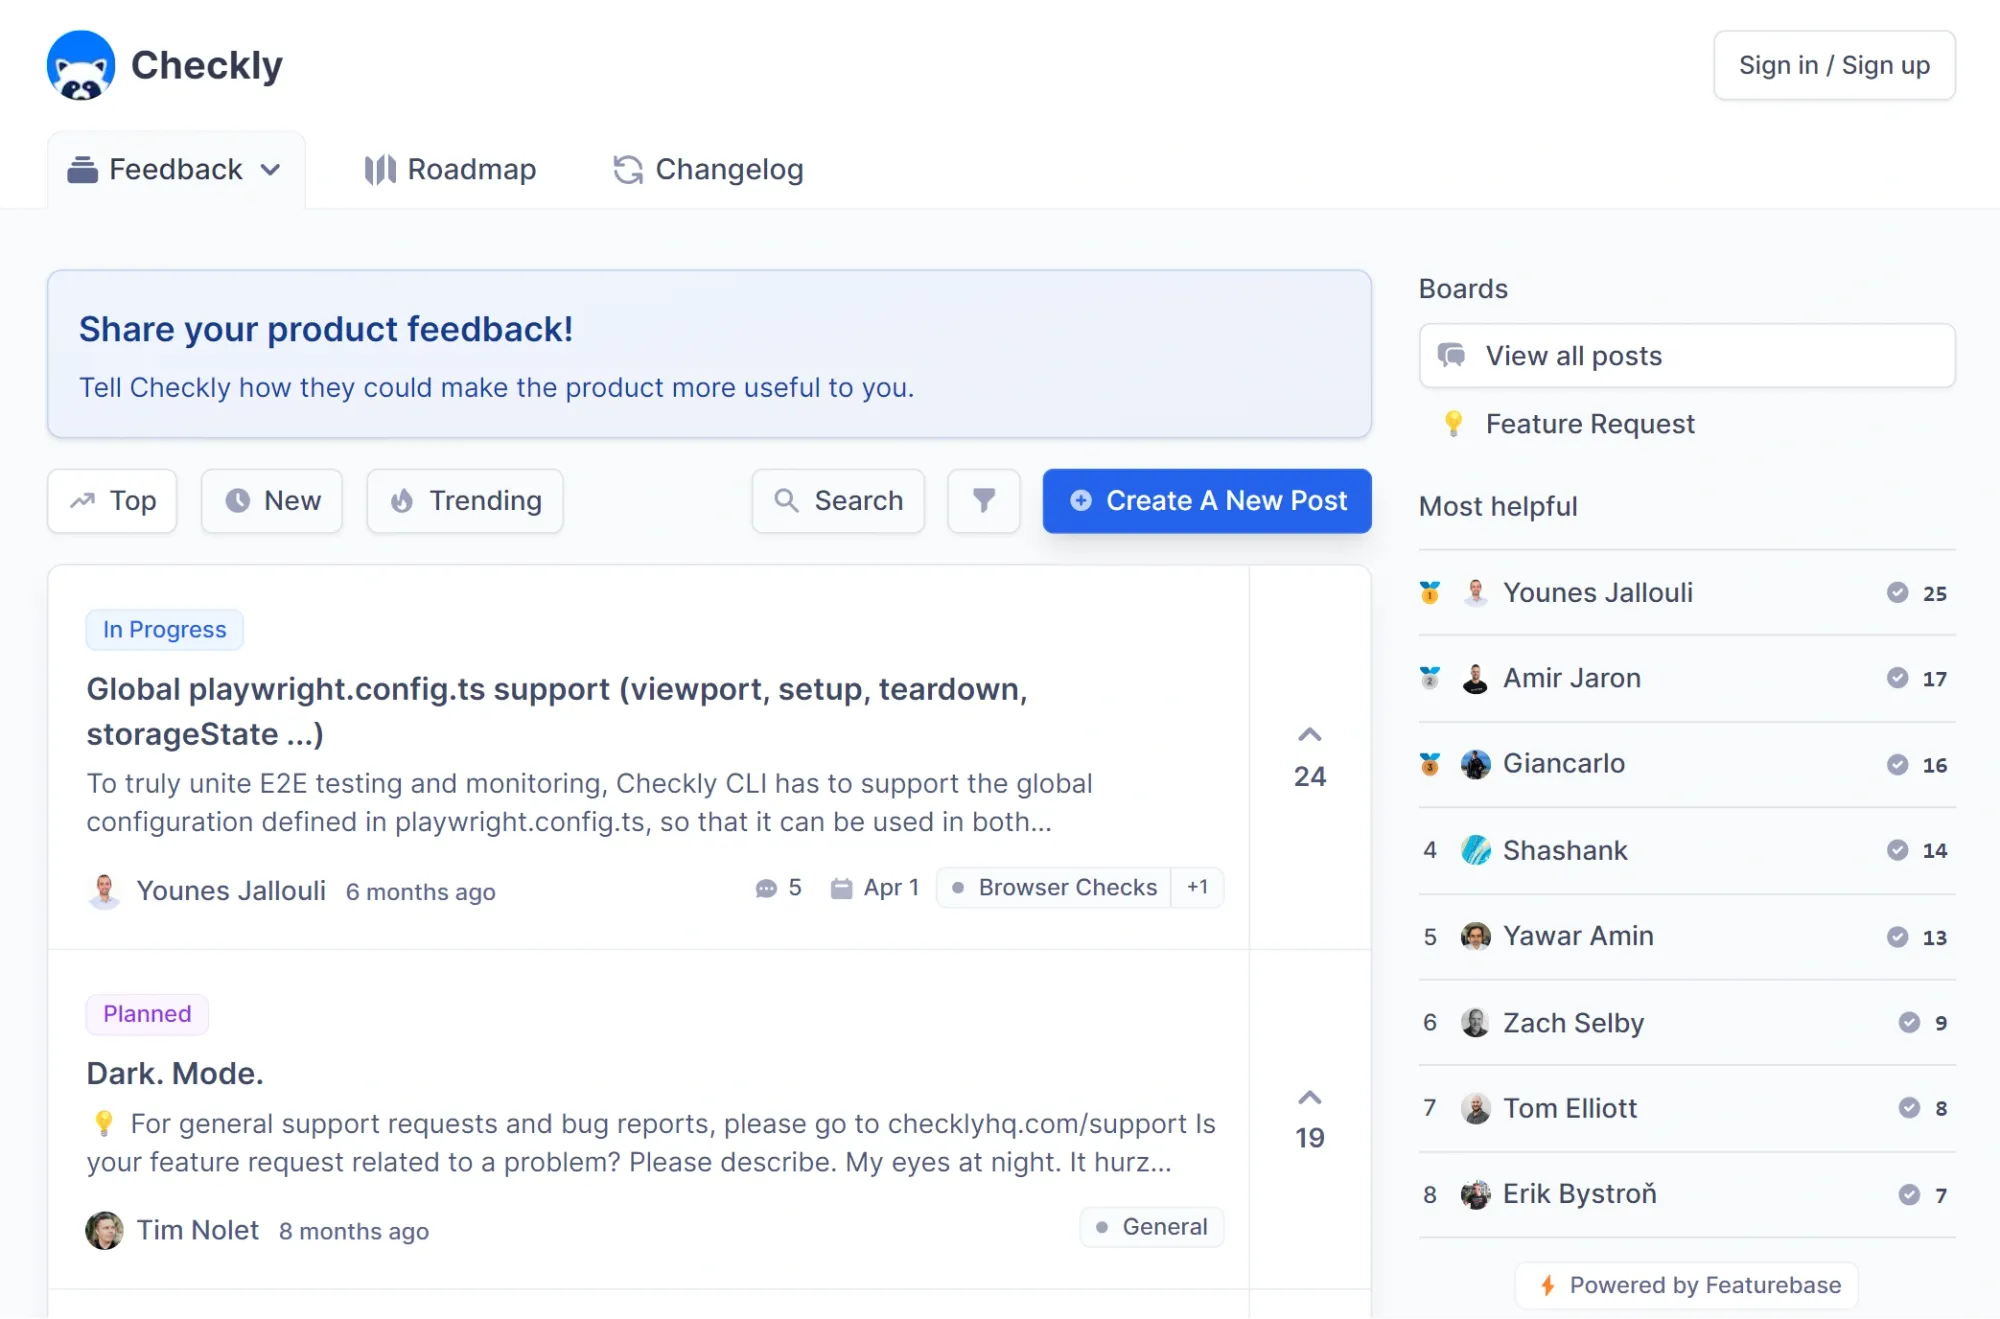Click Younes Jallouli's avatar on the post
Image resolution: width=2000 pixels, height=1319 pixels.
(104, 891)
